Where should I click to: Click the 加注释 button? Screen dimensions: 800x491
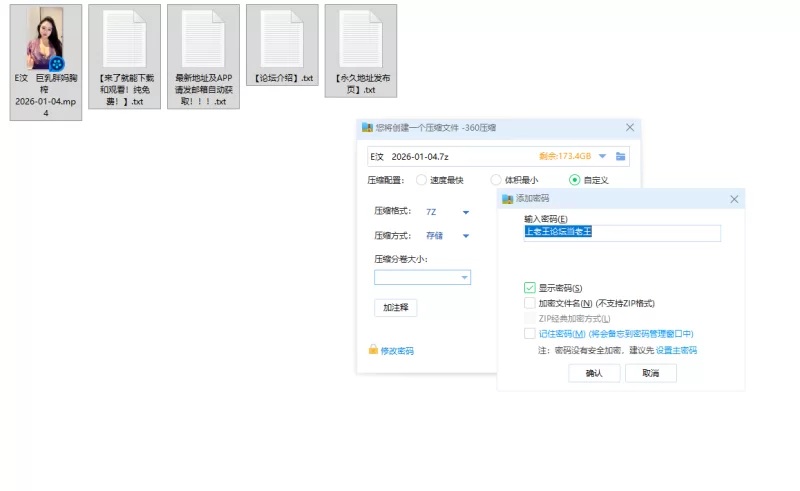click(x=396, y=307)
